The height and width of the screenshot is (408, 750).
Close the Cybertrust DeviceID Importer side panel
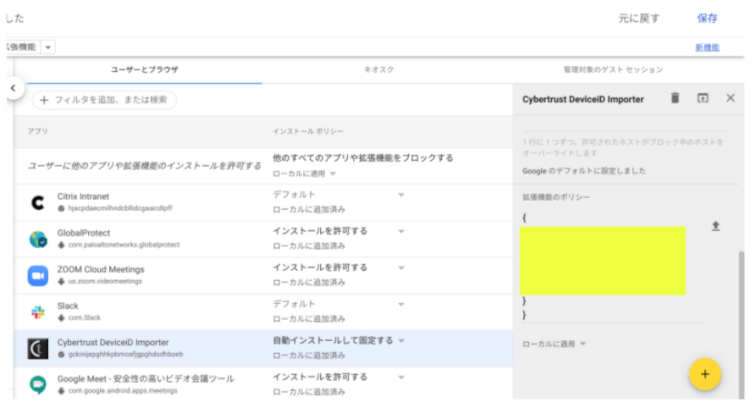pos(730,98)
